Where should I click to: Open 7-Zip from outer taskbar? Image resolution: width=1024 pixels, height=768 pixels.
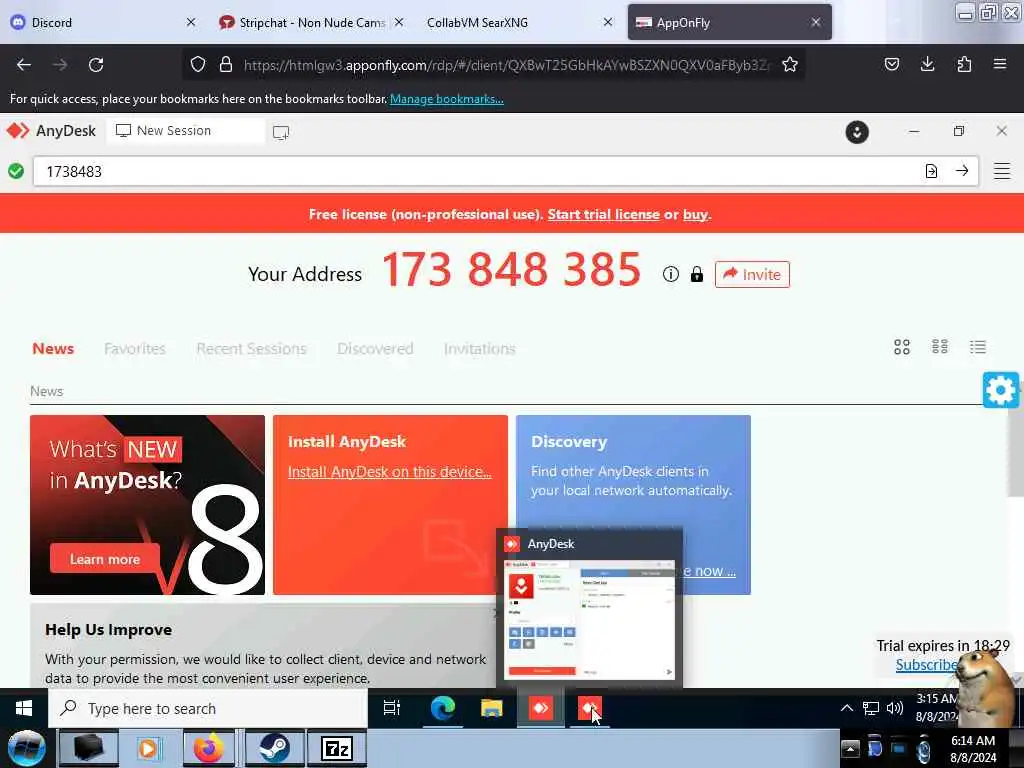(x=337, y=748)
